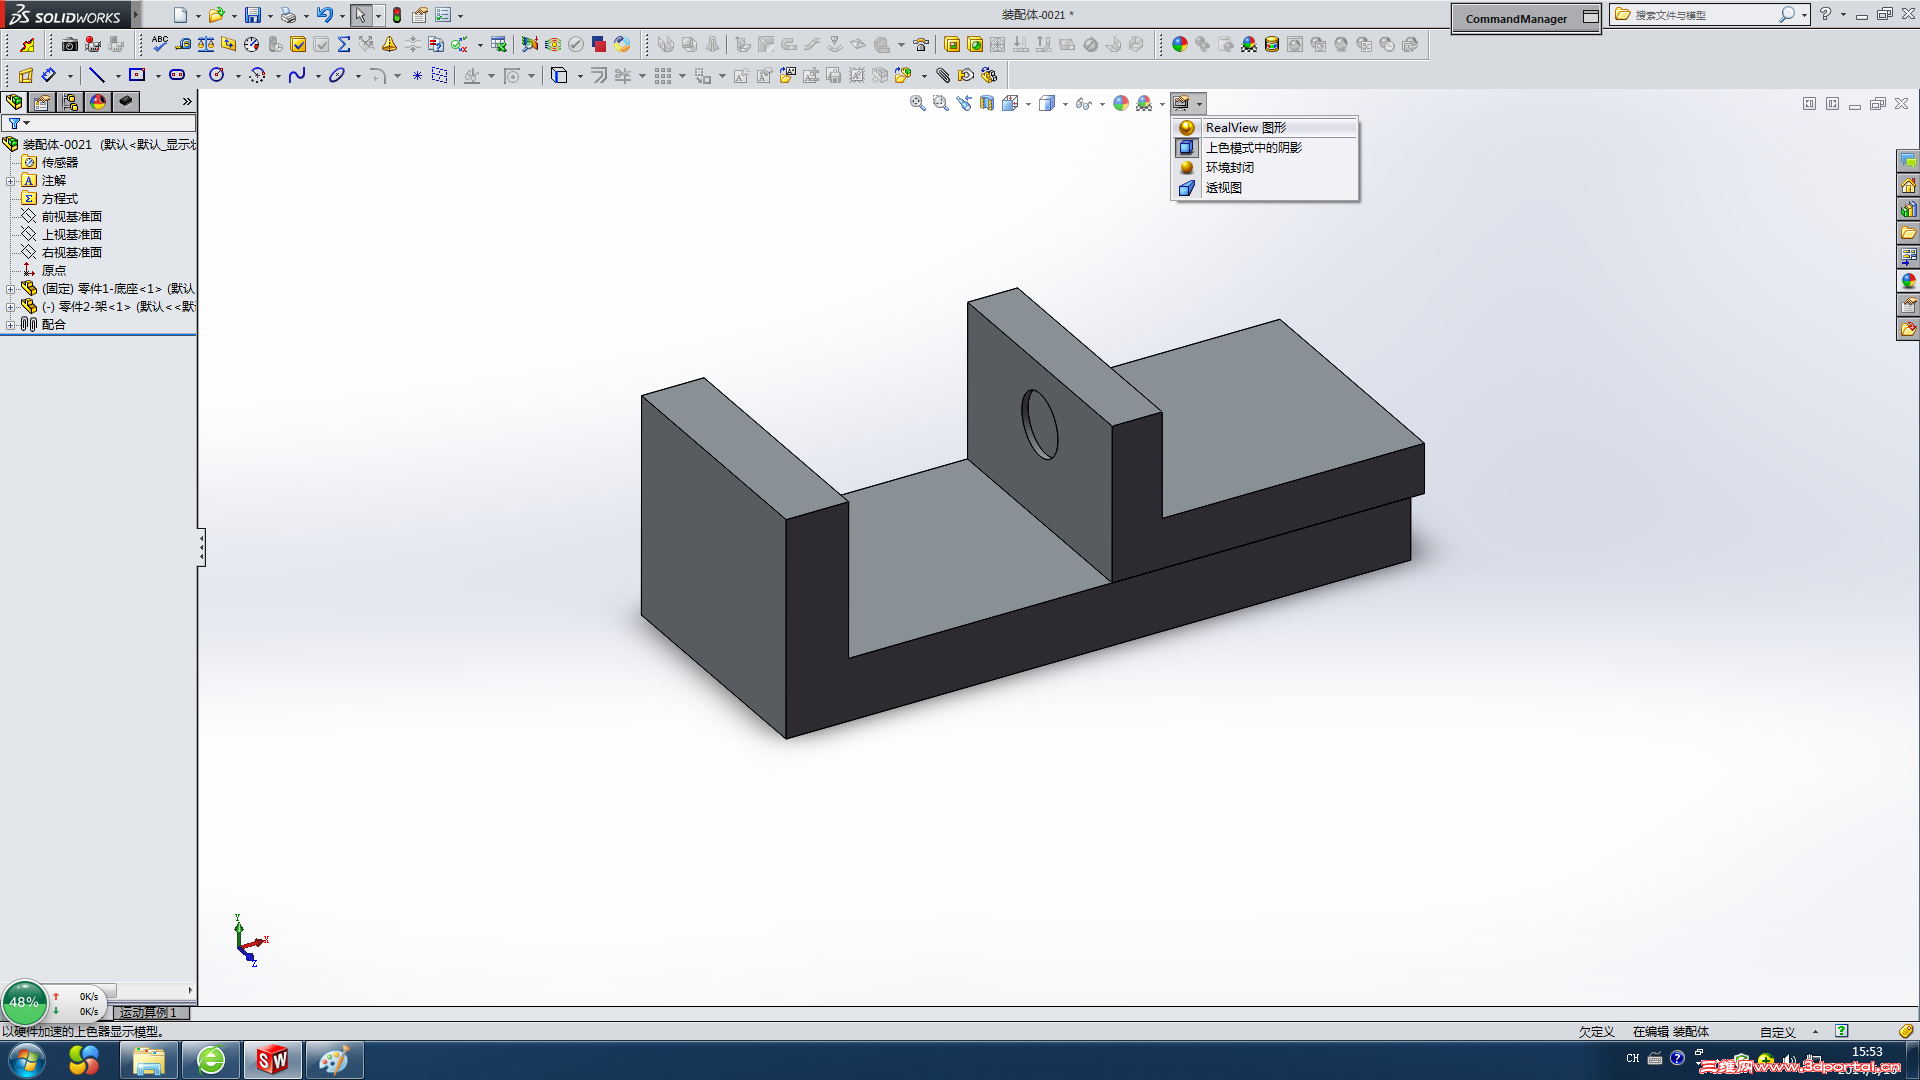Select the sketch Line tool
1920x1080 pixels.
[97, 75]
